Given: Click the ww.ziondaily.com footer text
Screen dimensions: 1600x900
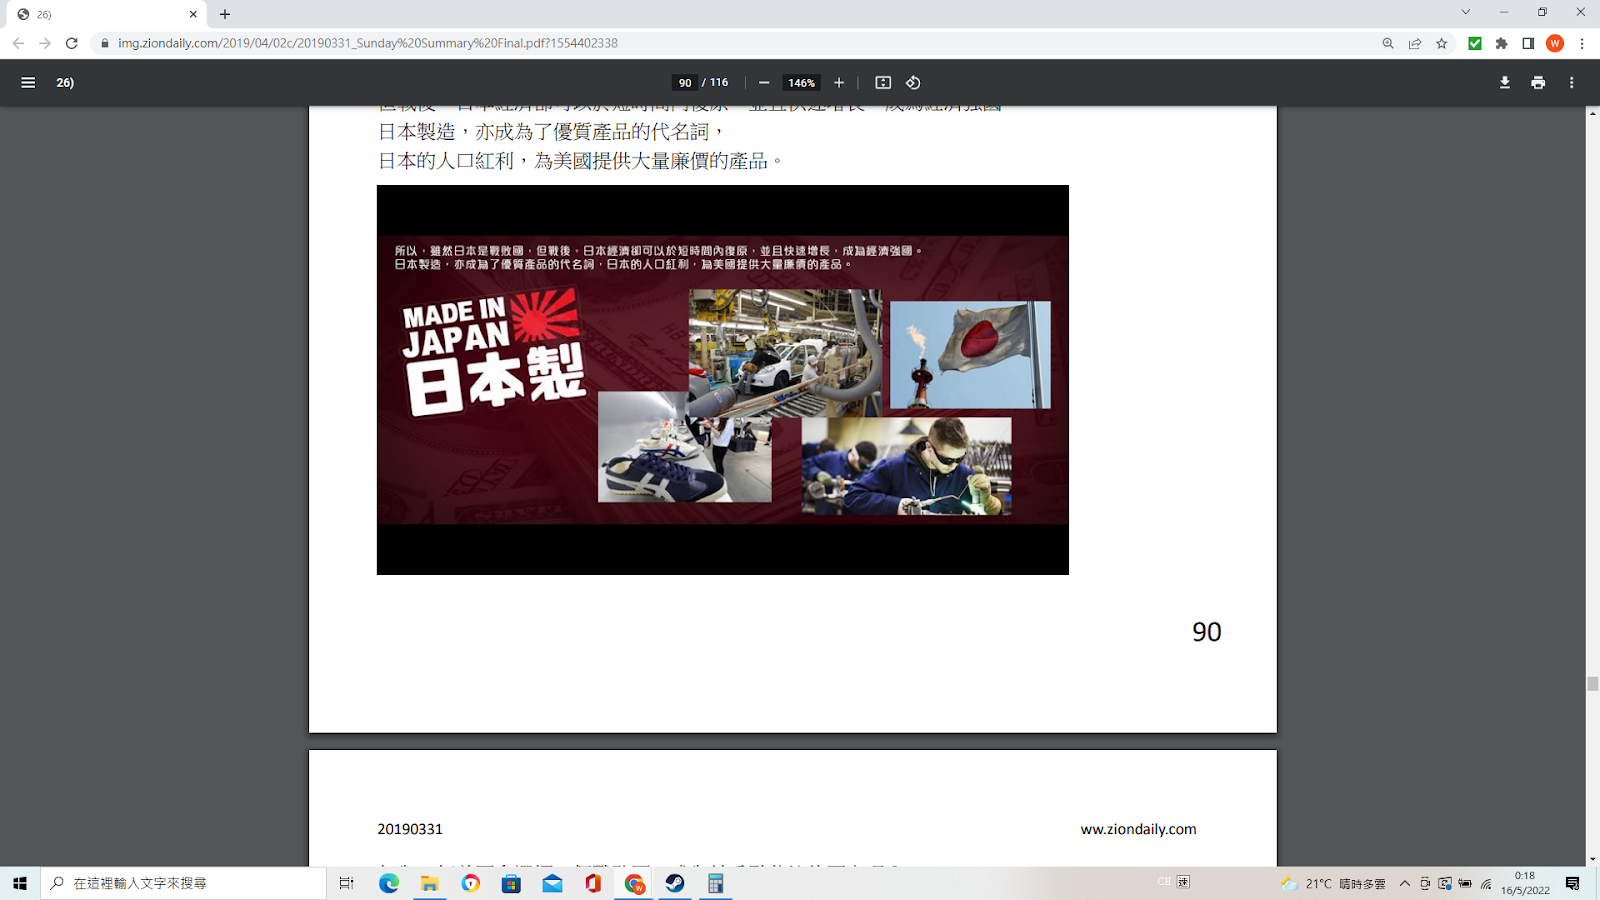Looking at the screenshot, I should click(x=1138, y=829).
